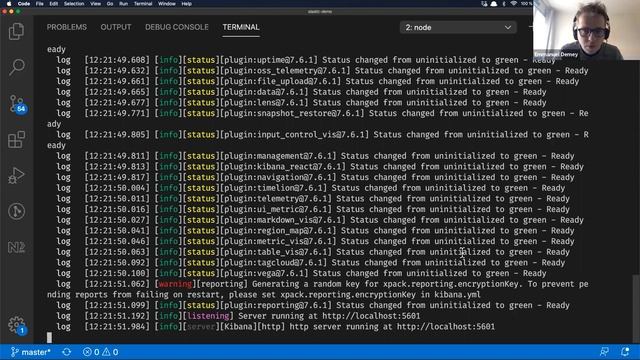Open errors and warnings count in status bar
The width and height of the screenshot is (640, 360).
point(100,352)
